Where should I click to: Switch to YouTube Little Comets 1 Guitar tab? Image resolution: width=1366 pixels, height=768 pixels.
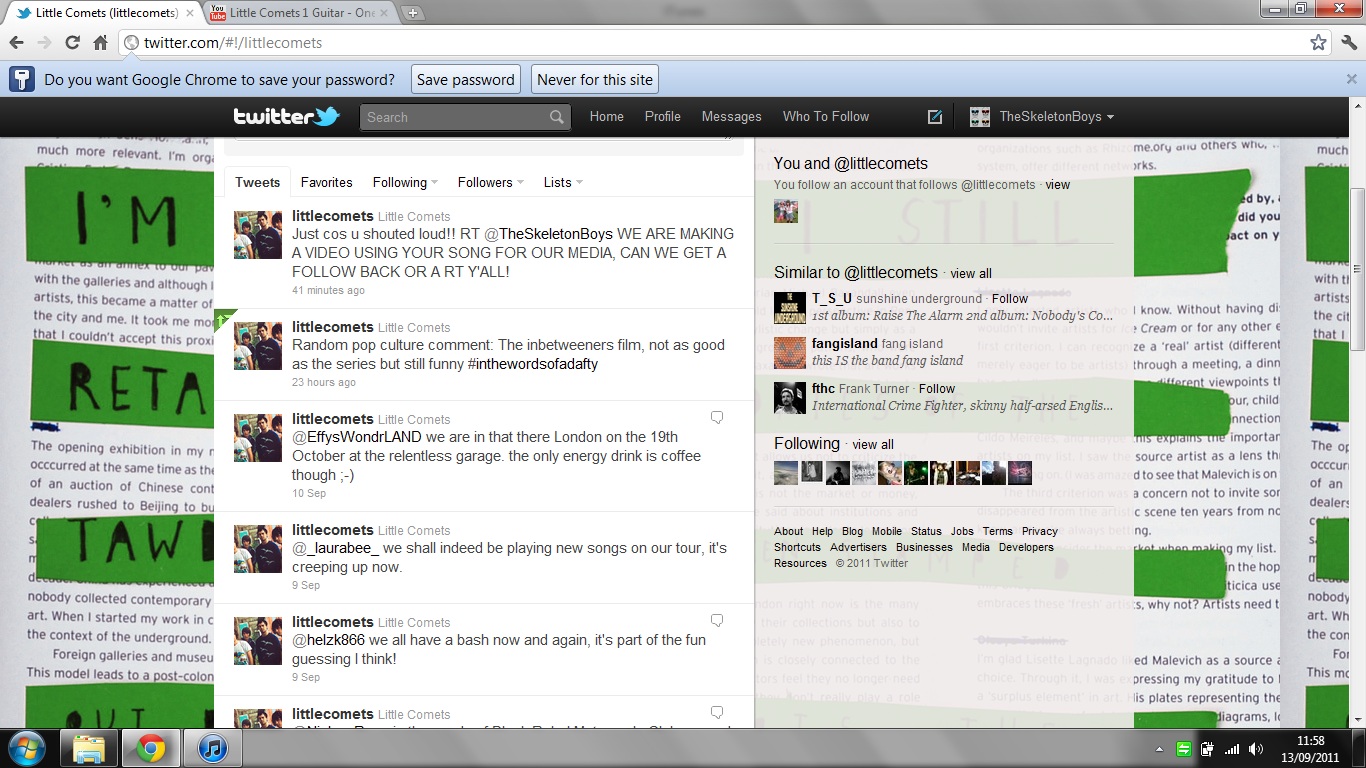click(x=301, y=13)
